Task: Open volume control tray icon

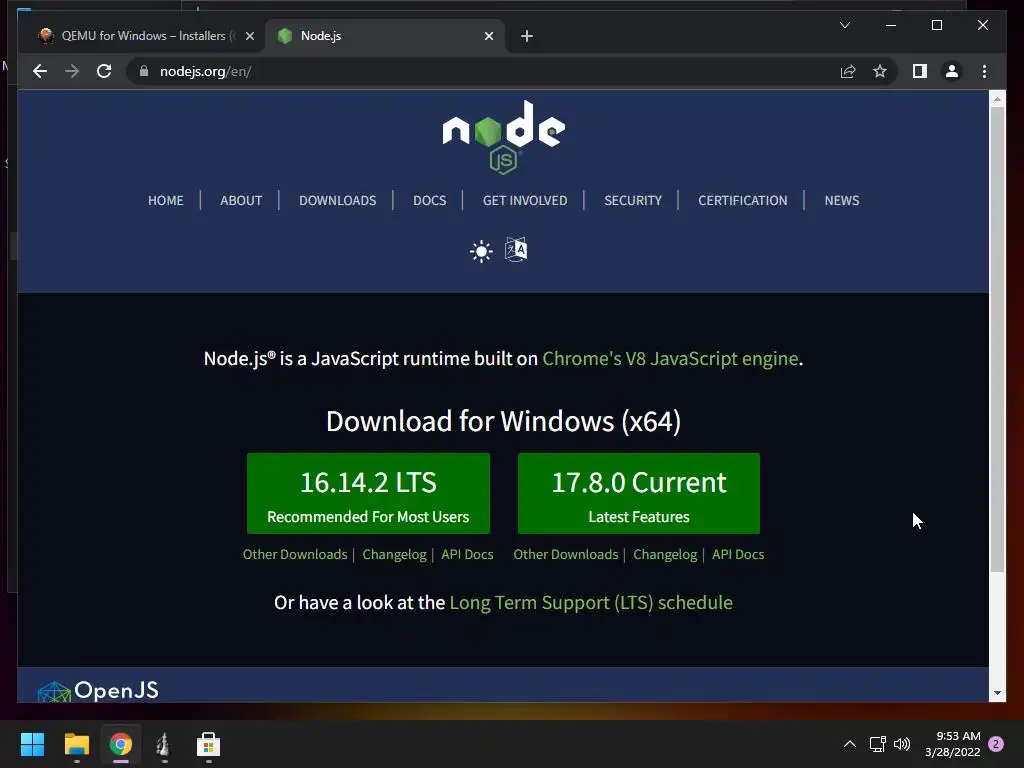Action: click(x=902, y=744)
